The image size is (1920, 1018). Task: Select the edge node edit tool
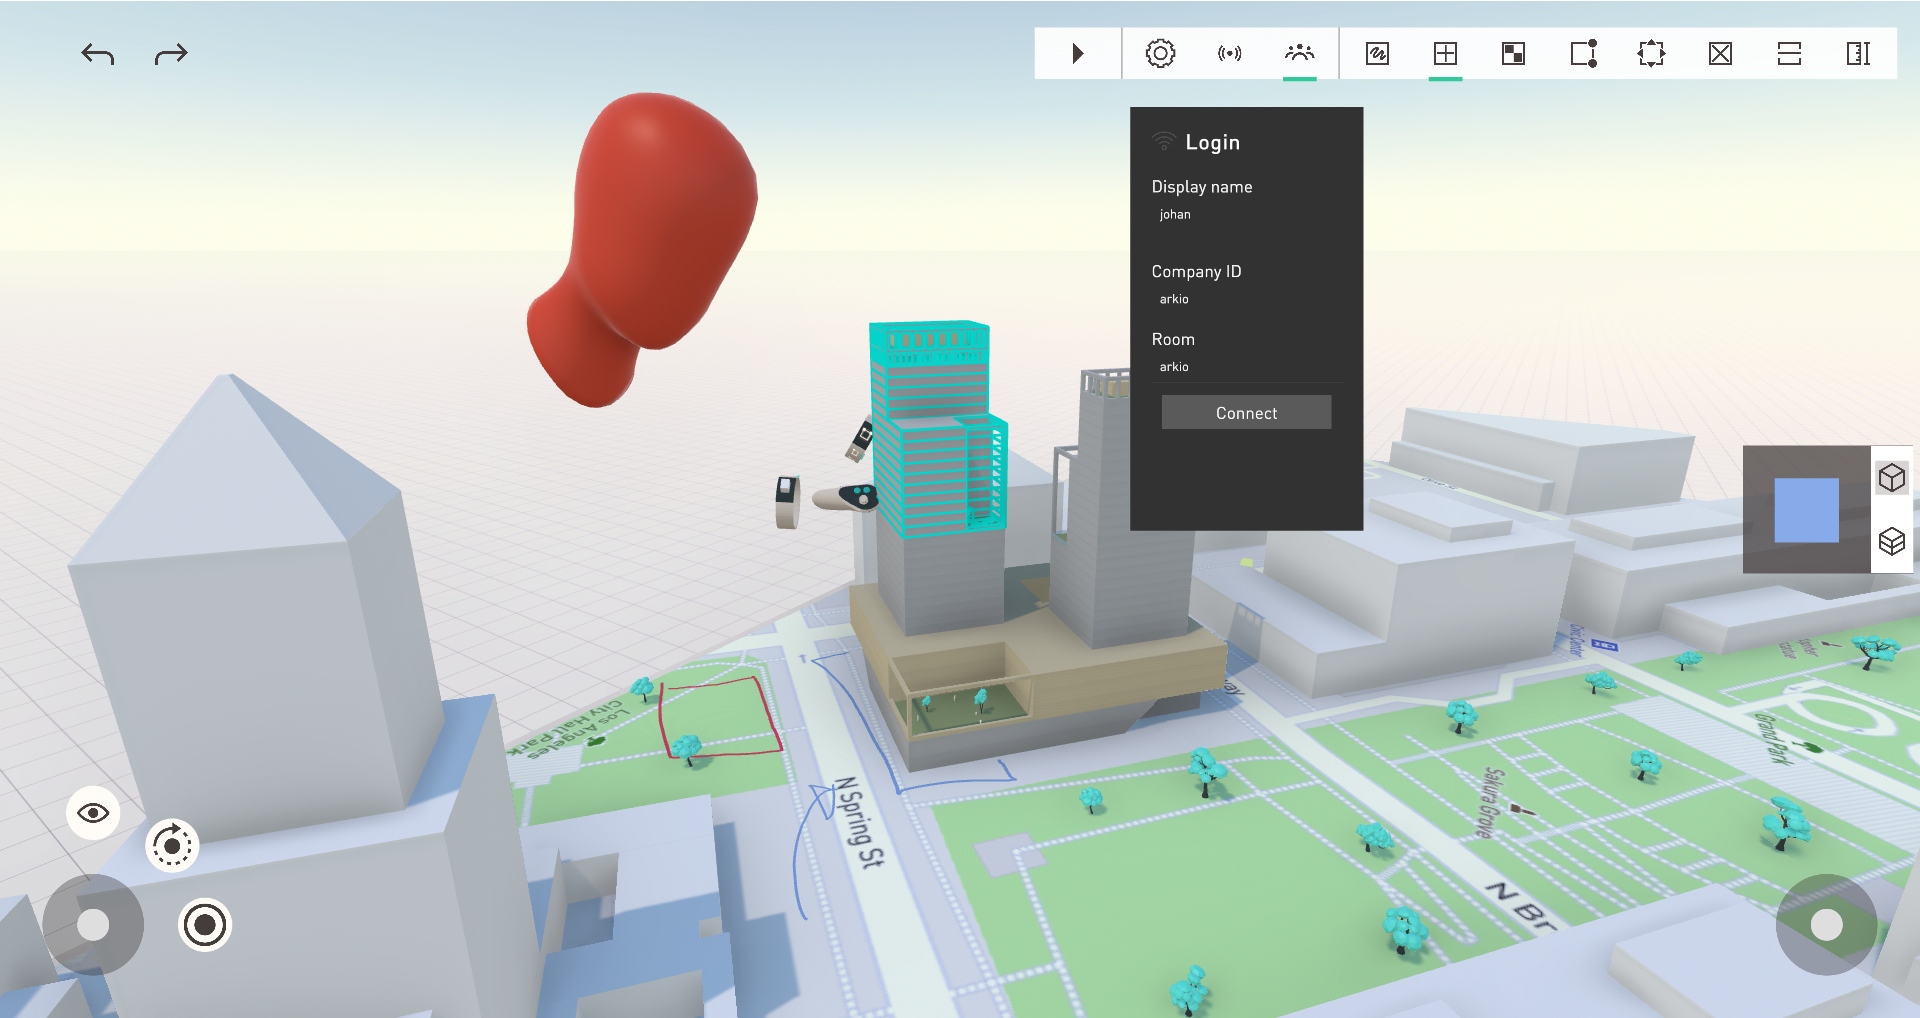pyautogui.click(x=1583, y=54)
